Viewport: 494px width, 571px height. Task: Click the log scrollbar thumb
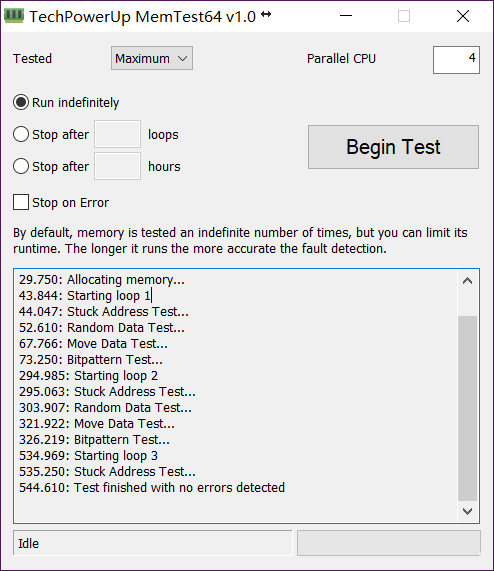tap(467, 408)
